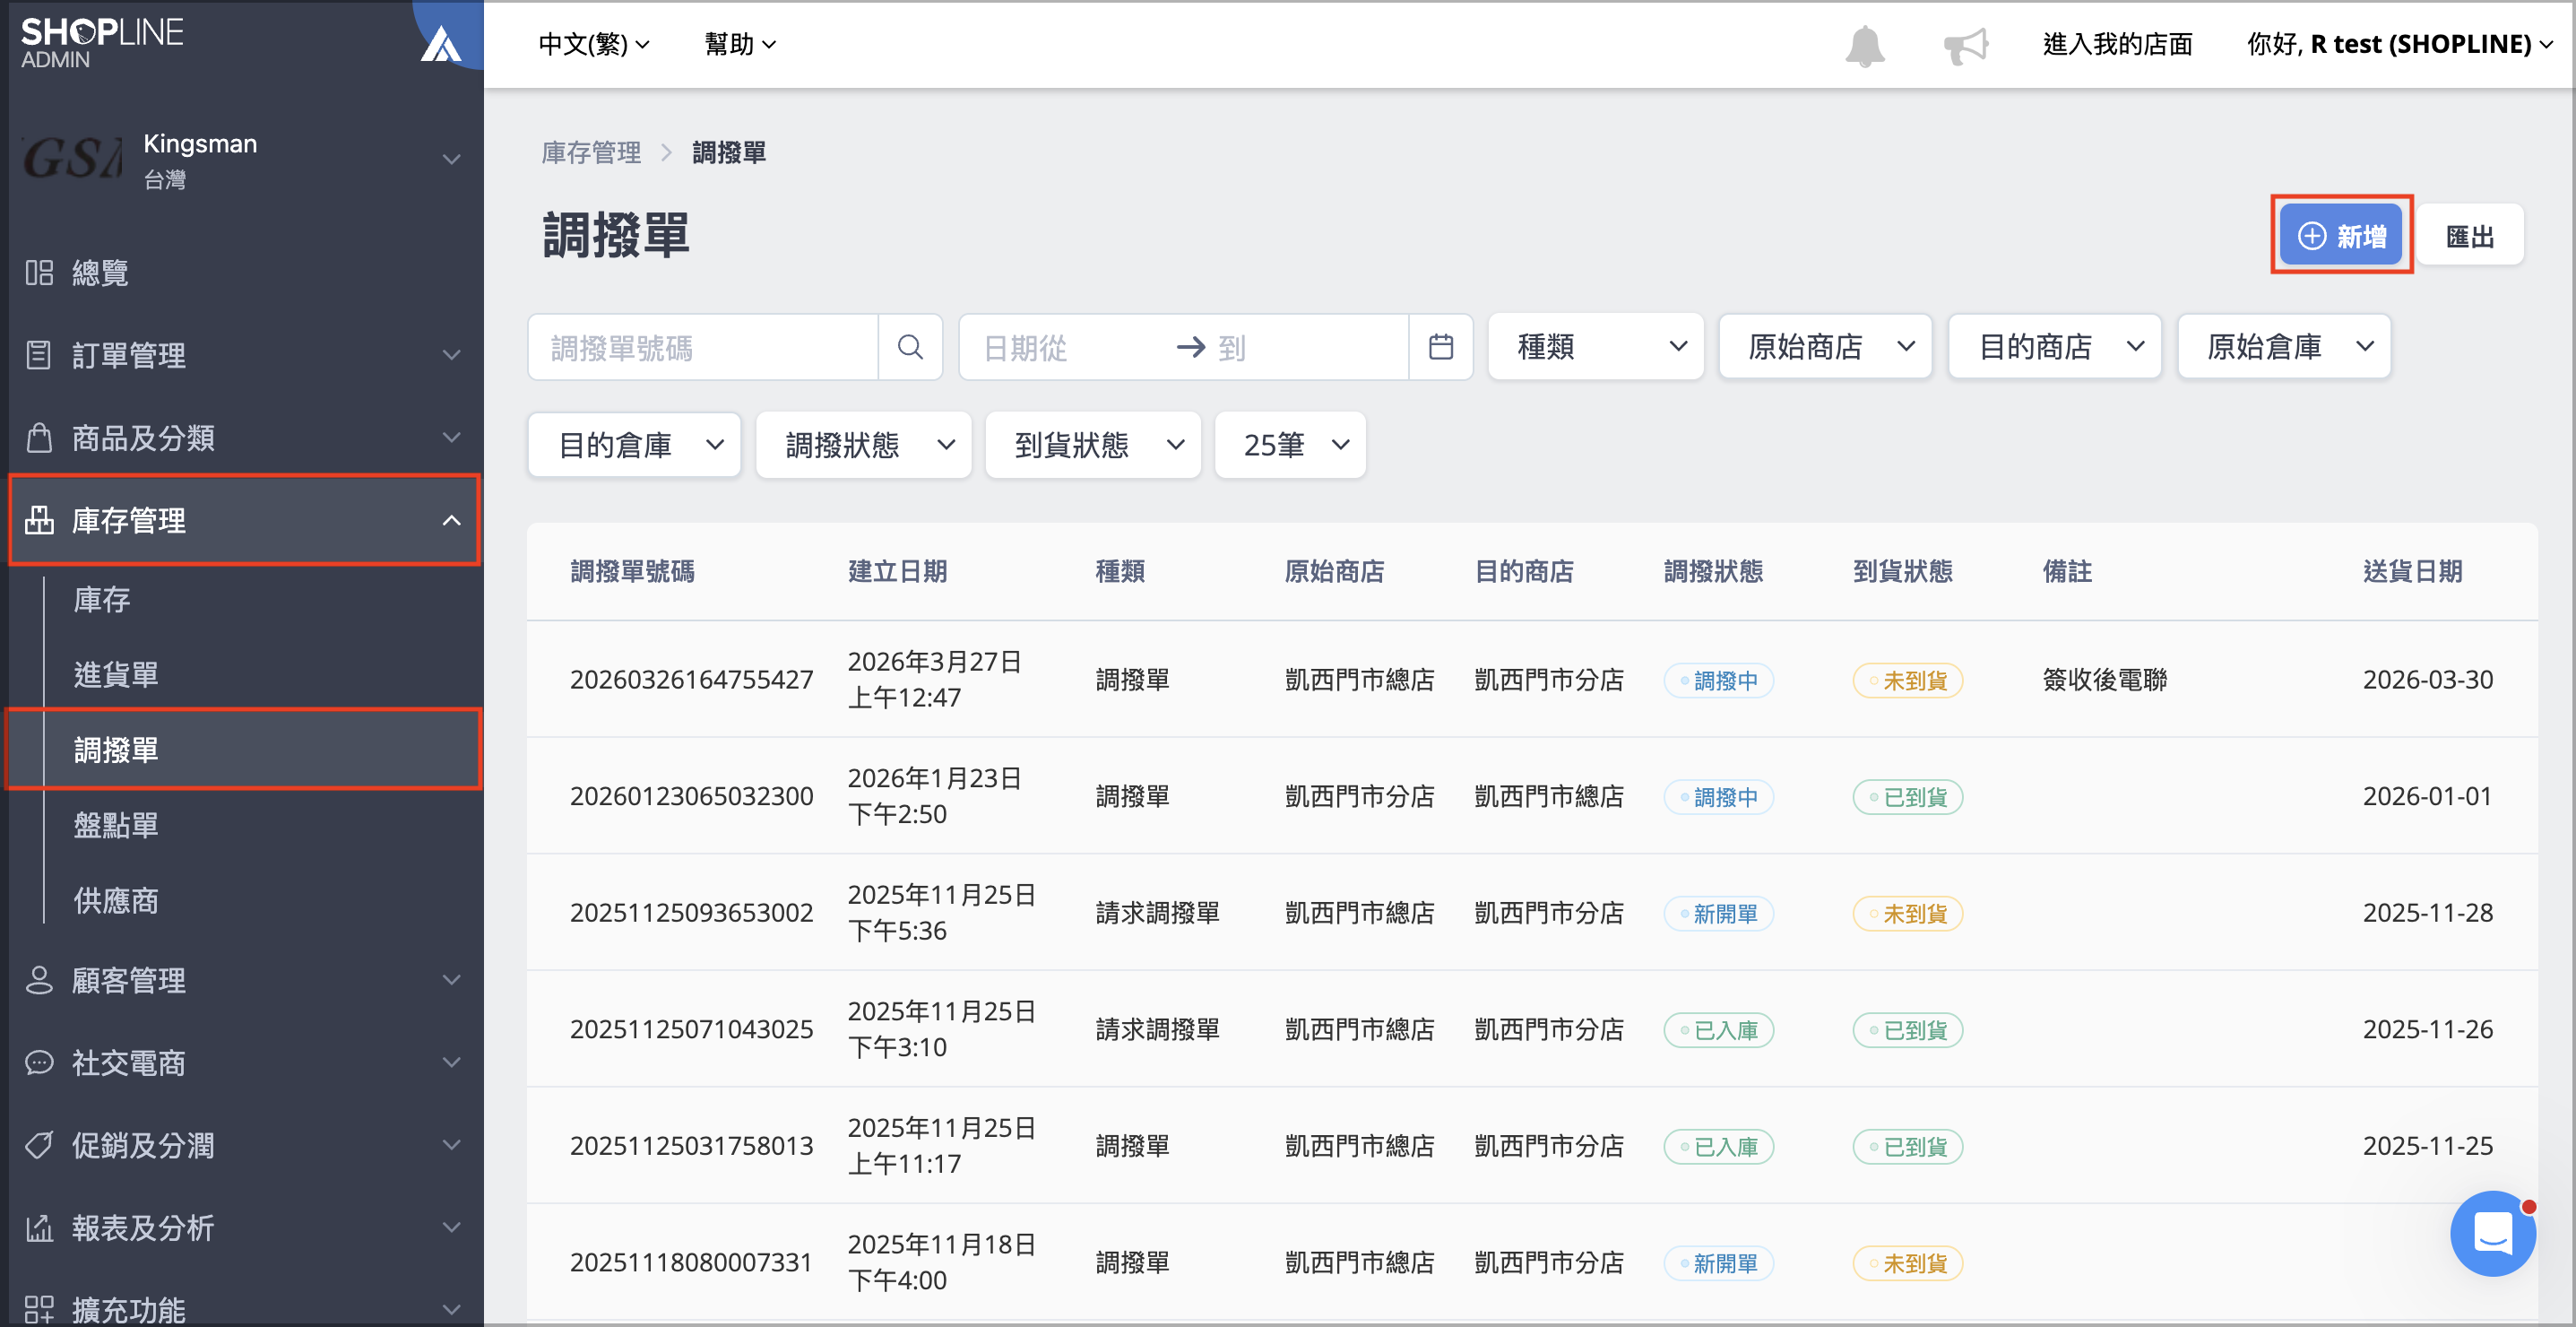
Task: Click the promotions tag icon
Action: click(x=39, y=1144)
